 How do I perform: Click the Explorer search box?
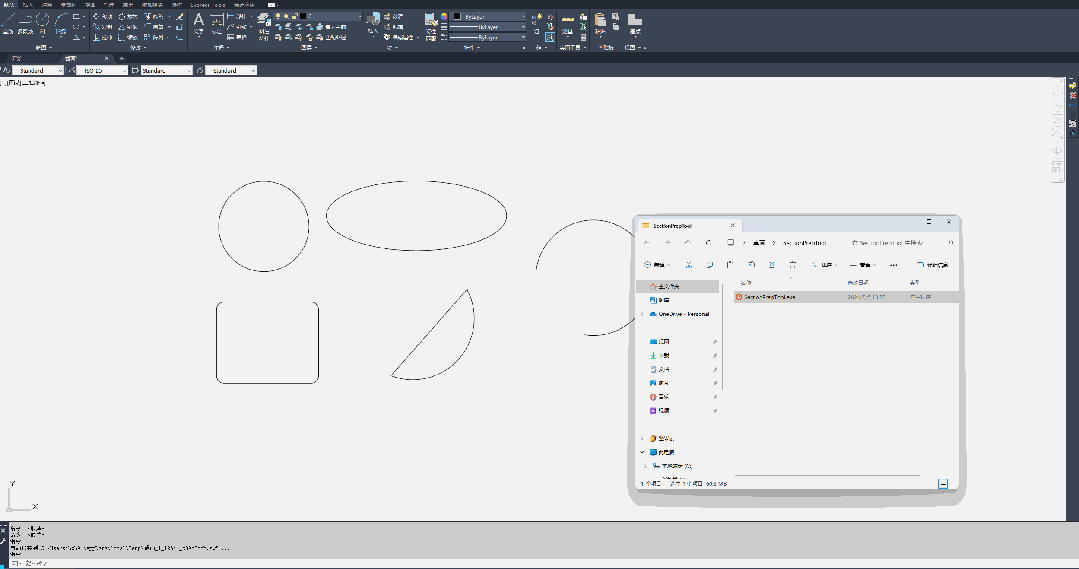[x=901, y=243]
